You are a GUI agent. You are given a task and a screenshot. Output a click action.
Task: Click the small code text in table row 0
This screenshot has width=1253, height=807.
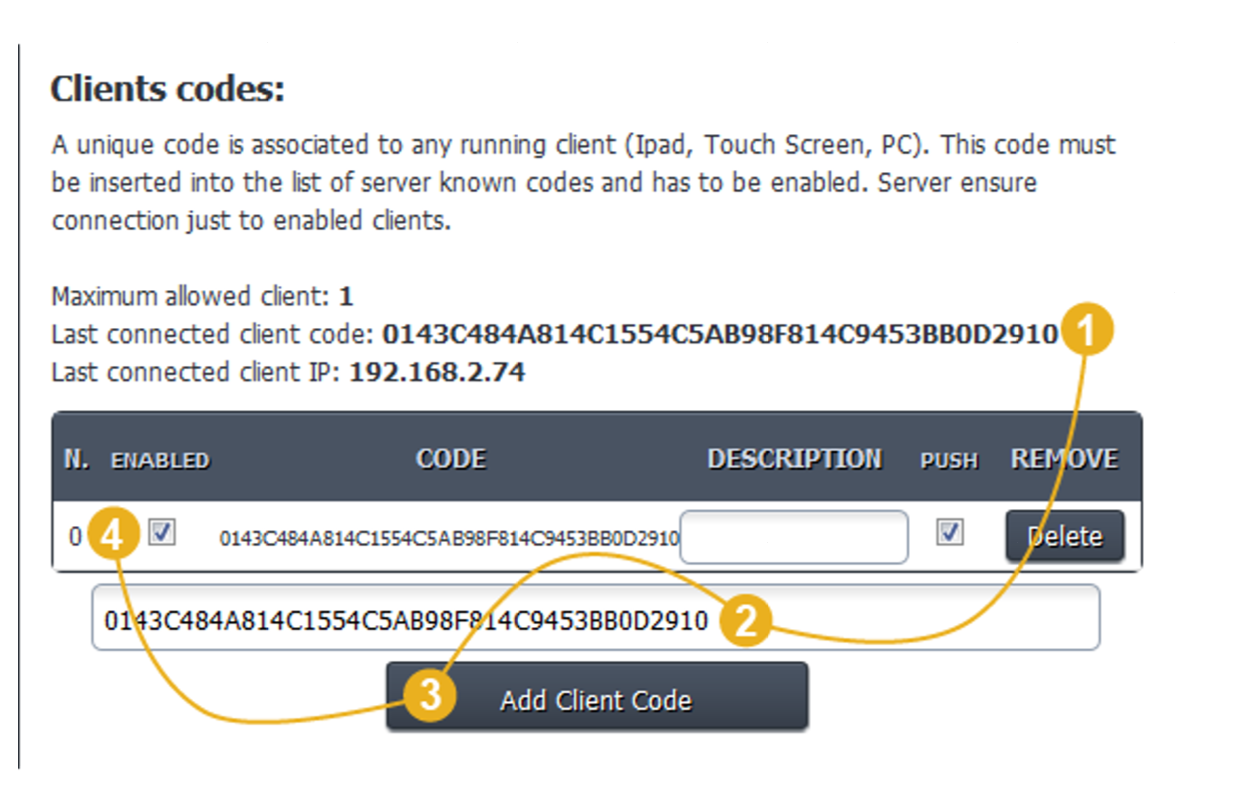tap(449, 539)
